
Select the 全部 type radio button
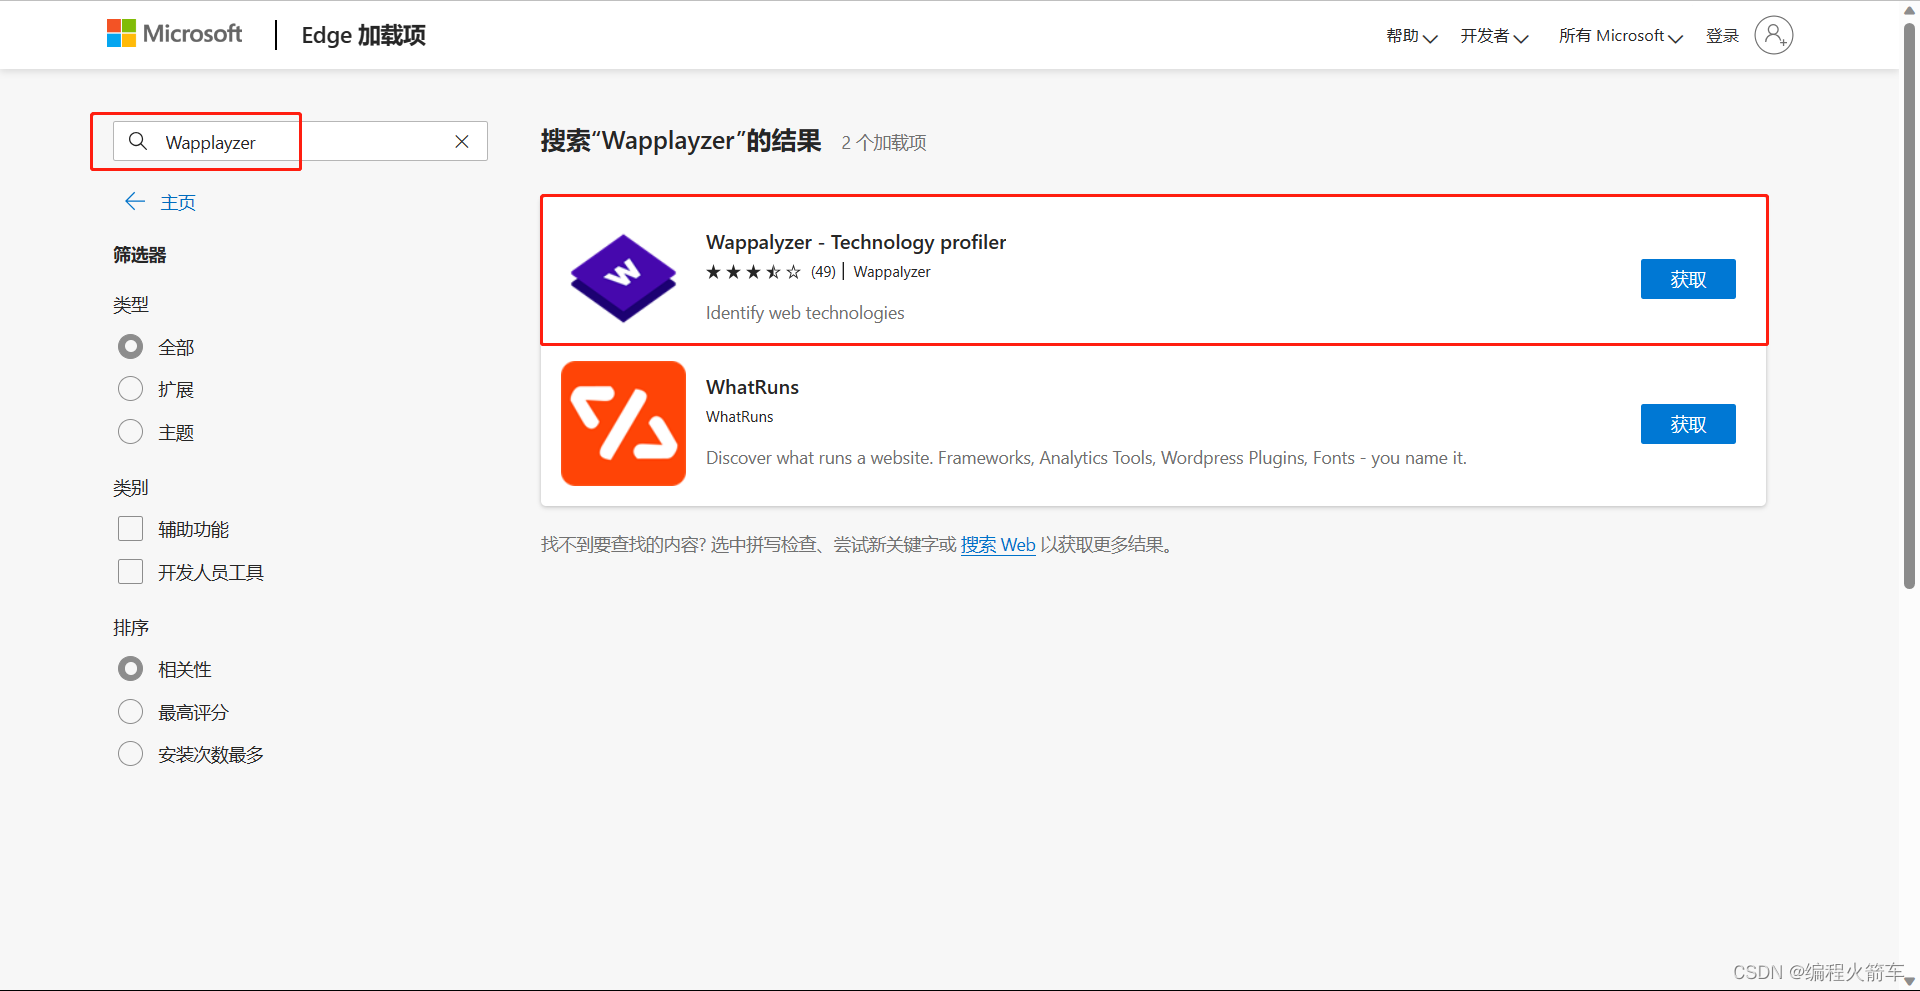click(130, 346)
